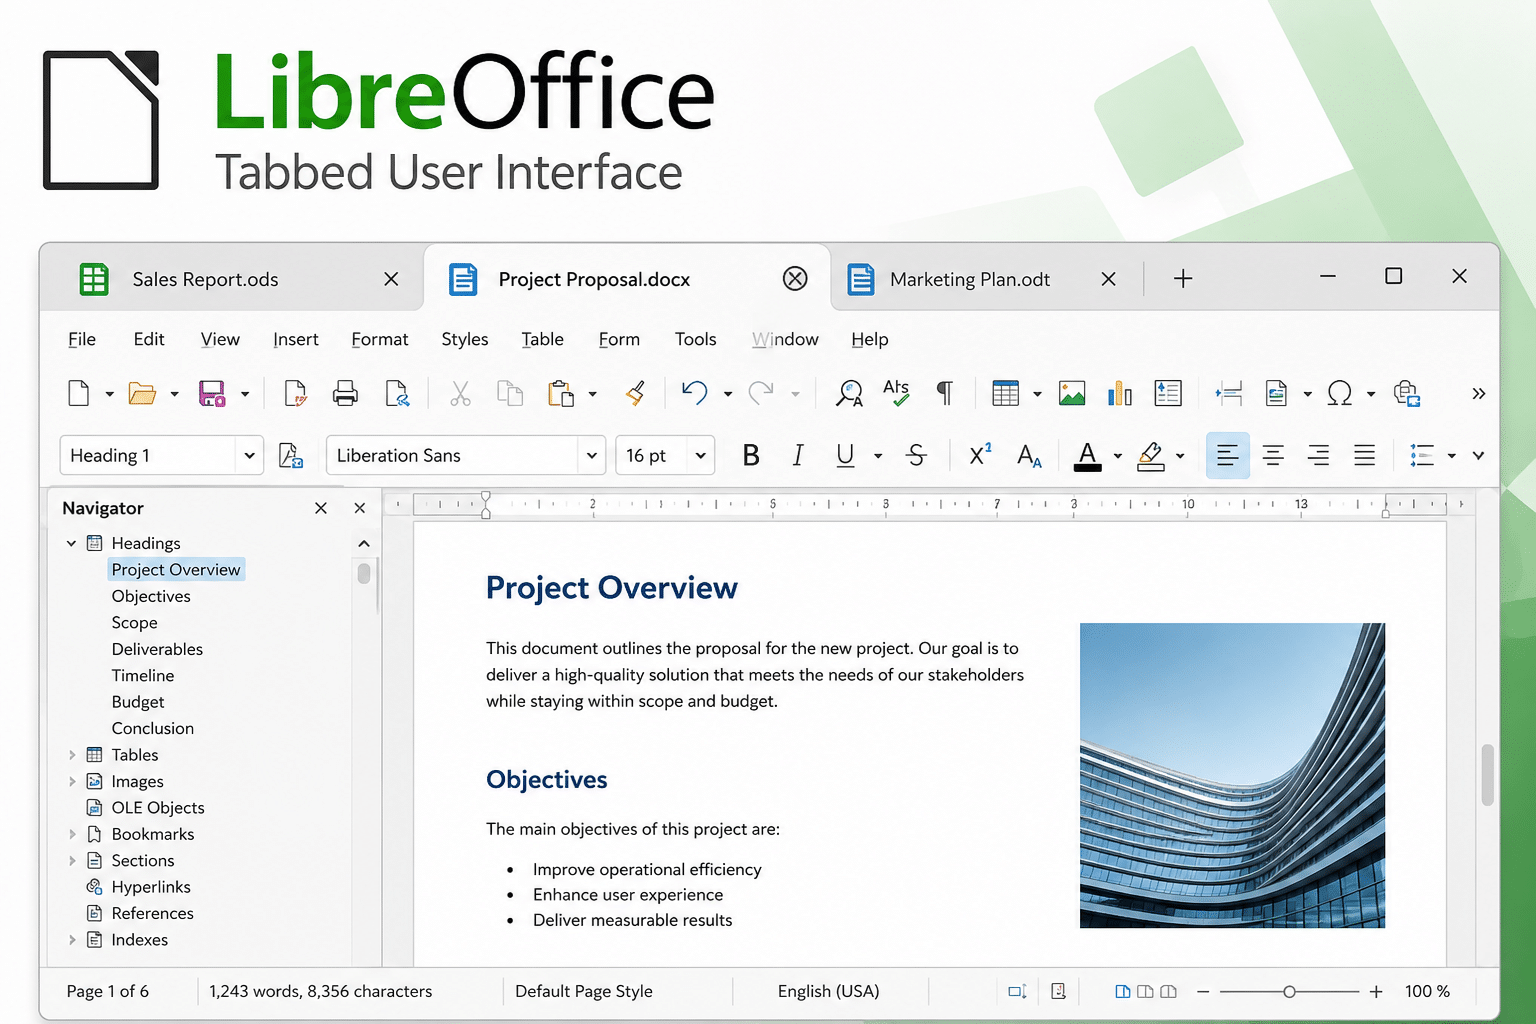Click the Strikethrough icon

click(916, 455)
